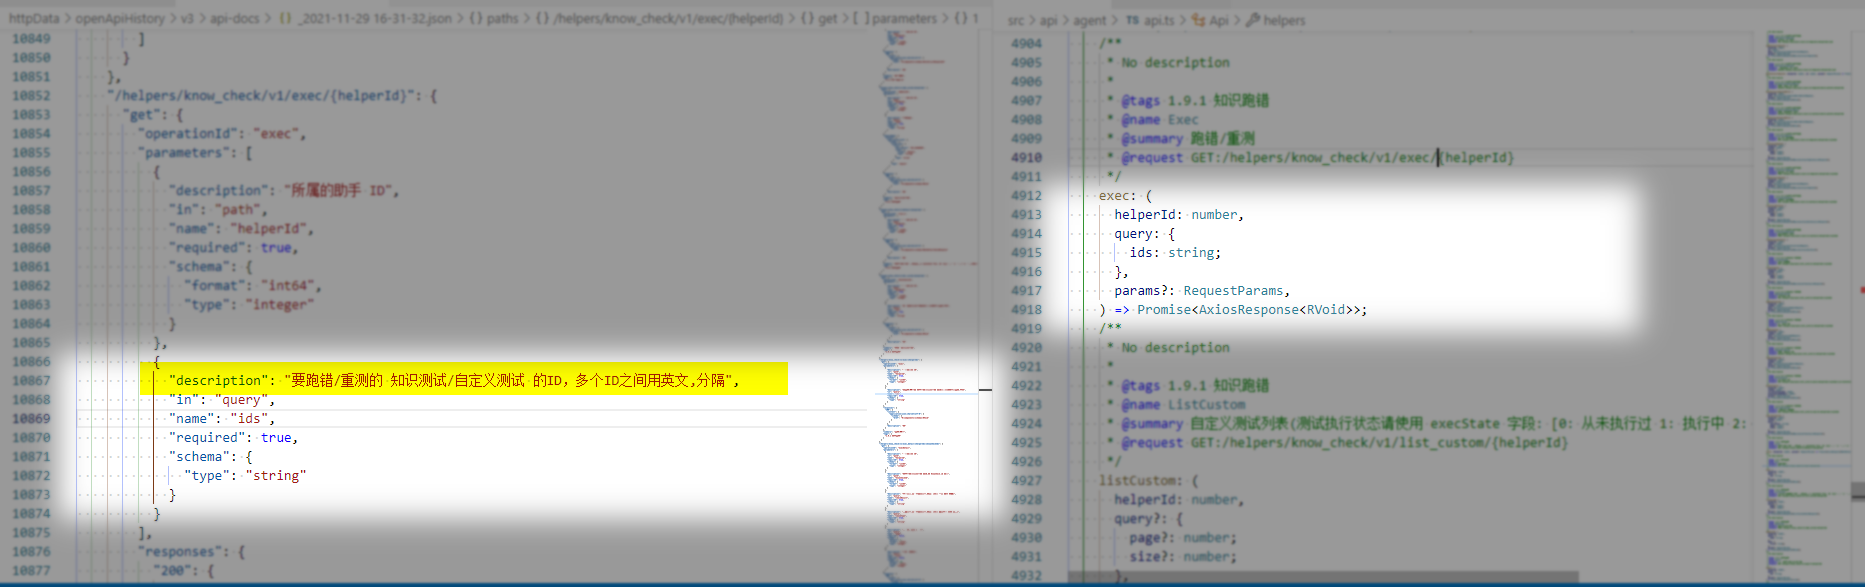
Task: Click line number 4912 in the right gutter
Action: pyautogui.click(x=1026, y=195)
